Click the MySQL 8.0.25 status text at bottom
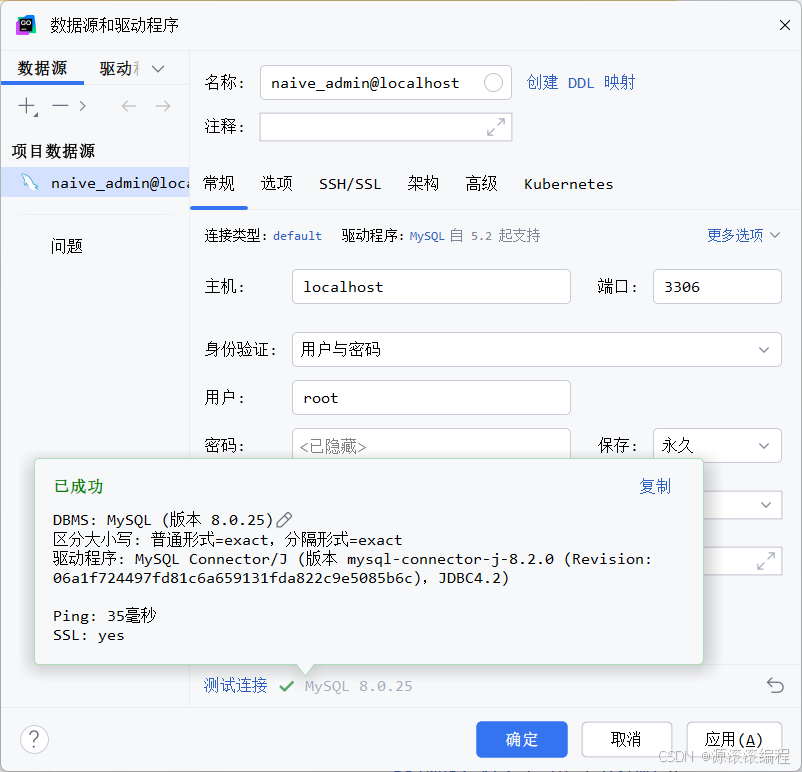Screen dimensions: 802x772 point(359,686)
